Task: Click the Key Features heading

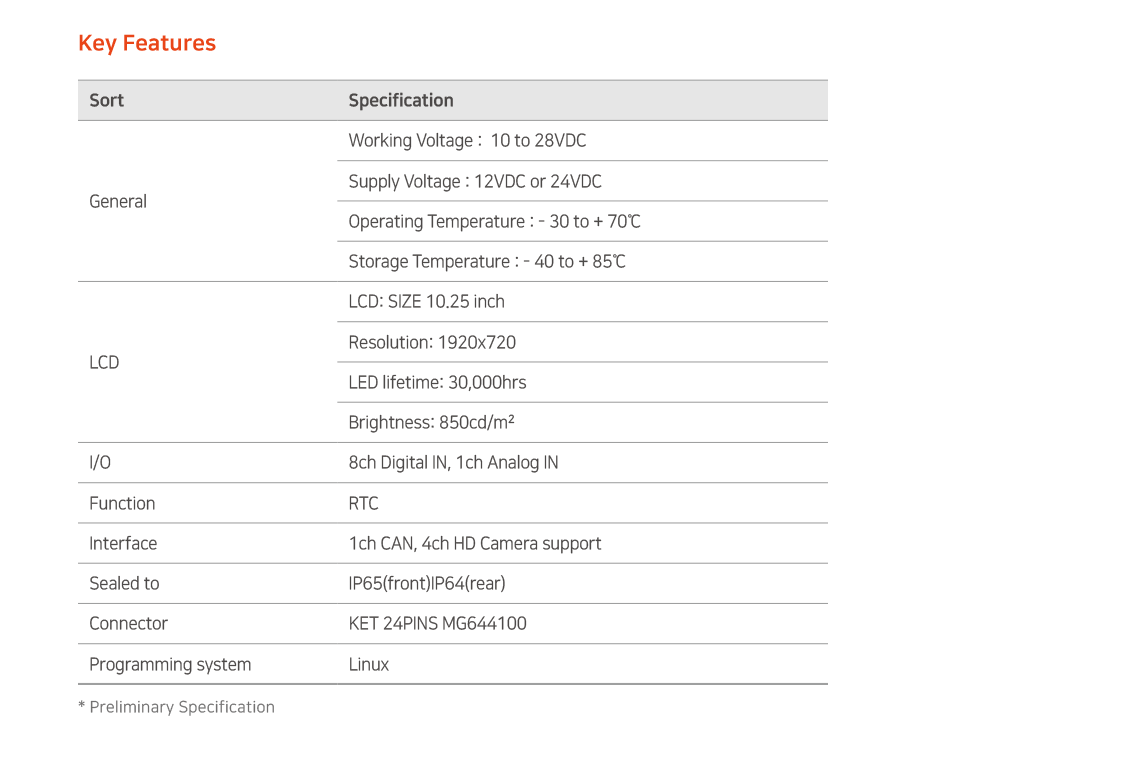Action: click(146, 43)
